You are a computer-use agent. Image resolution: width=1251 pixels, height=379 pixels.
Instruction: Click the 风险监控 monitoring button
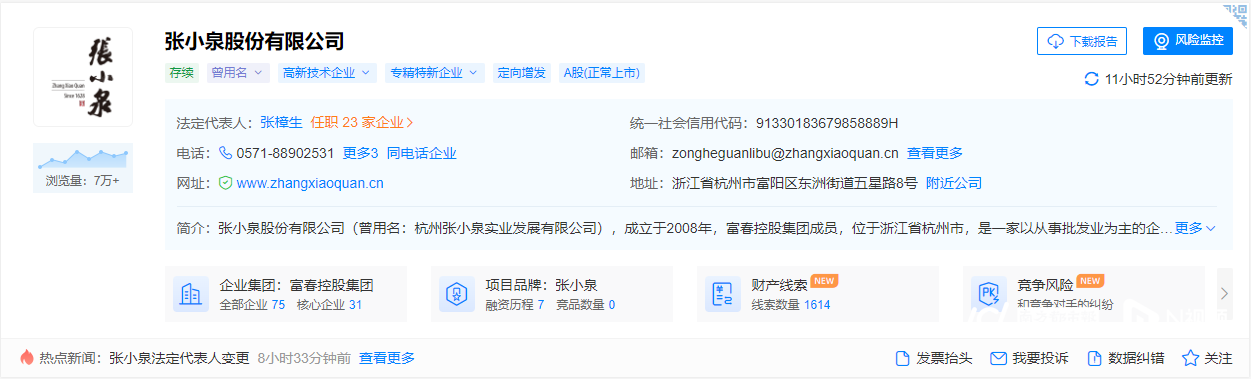(1187, 41)
